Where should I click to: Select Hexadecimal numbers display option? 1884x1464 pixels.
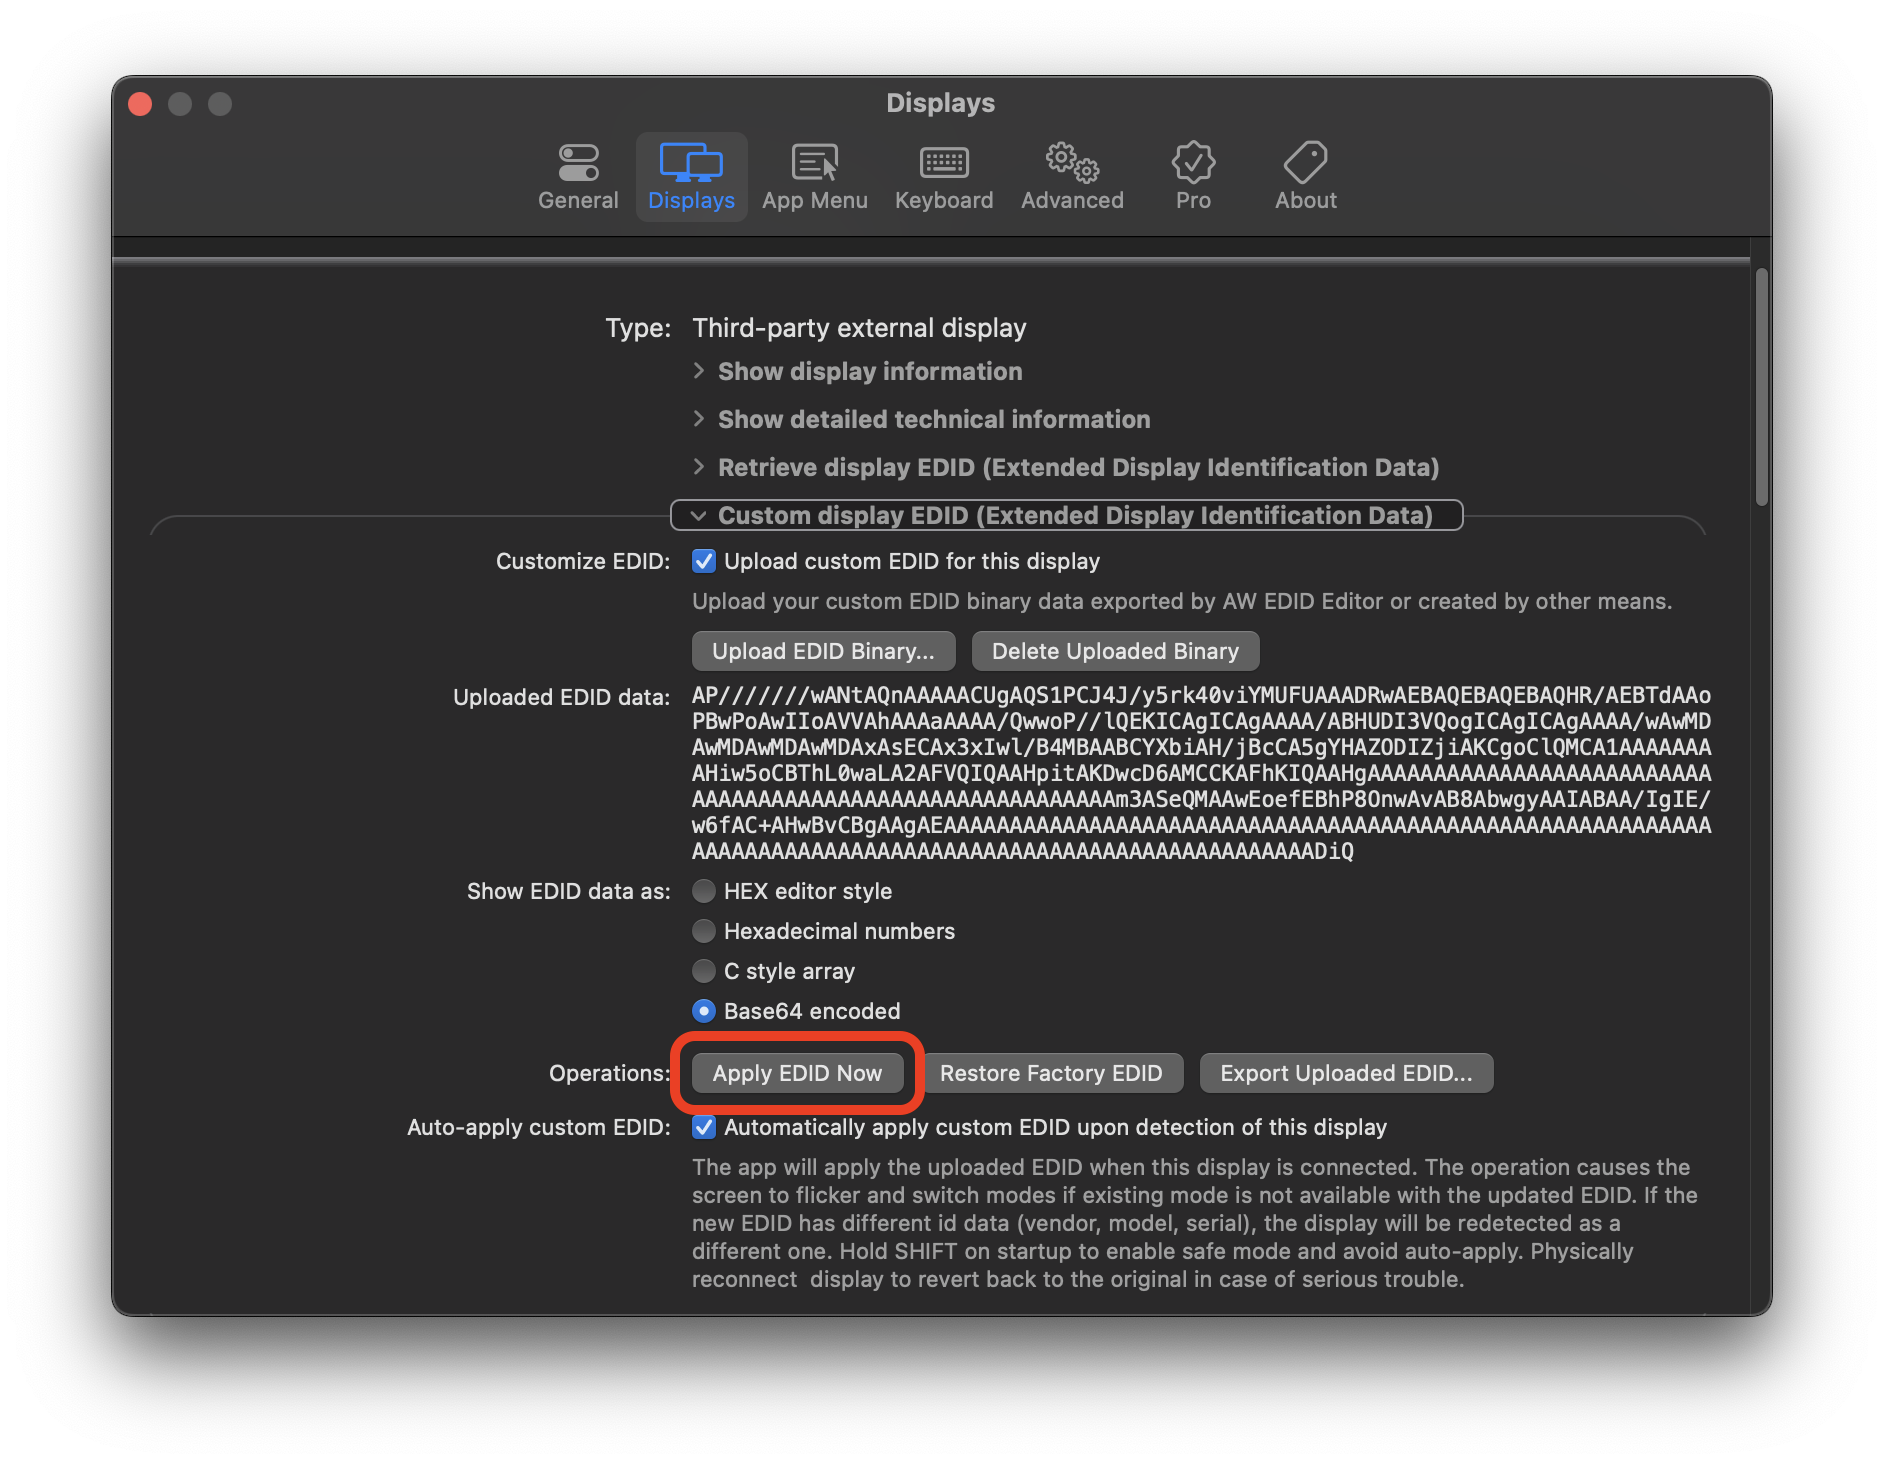pos(704,931)
